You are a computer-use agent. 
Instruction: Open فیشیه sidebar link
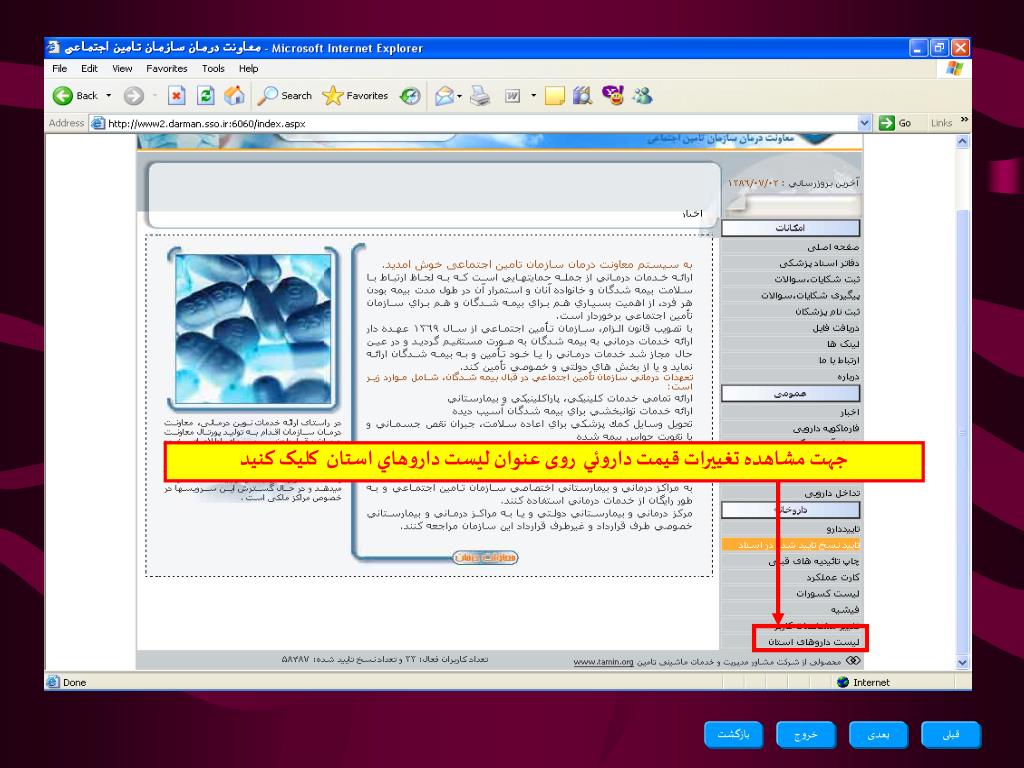click(x=845, y=610)
